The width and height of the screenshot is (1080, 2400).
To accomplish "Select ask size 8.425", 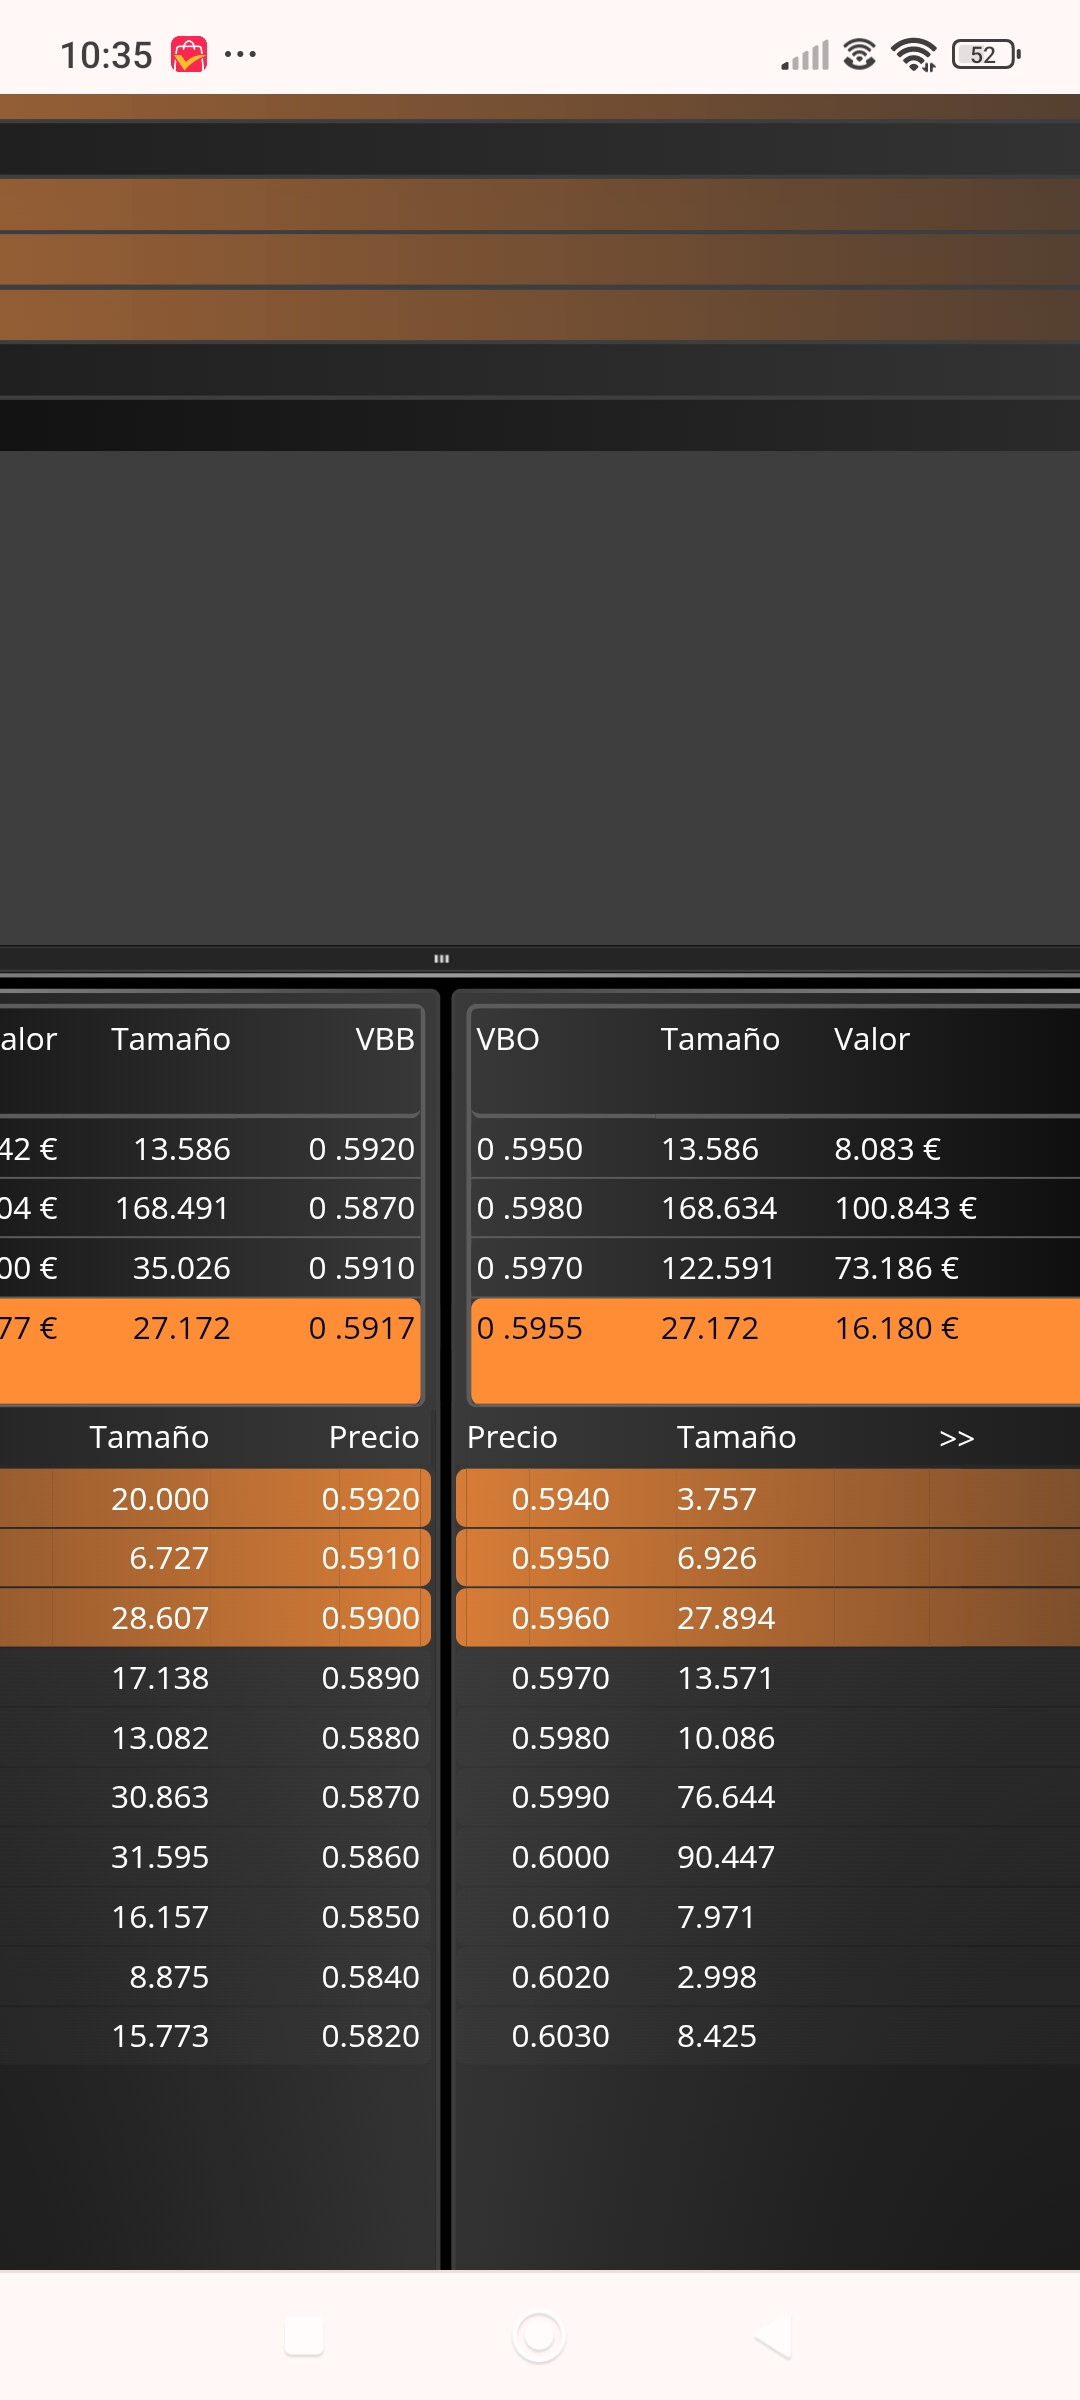I will coord(717,2036).
